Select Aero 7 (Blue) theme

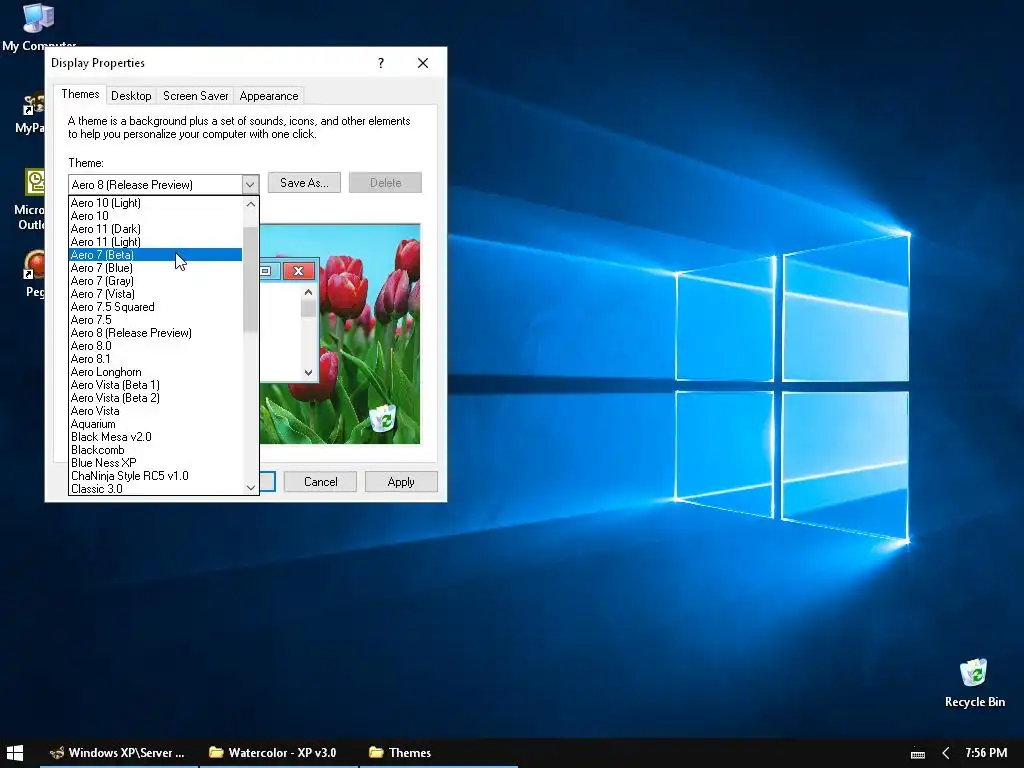pos(155,268)
